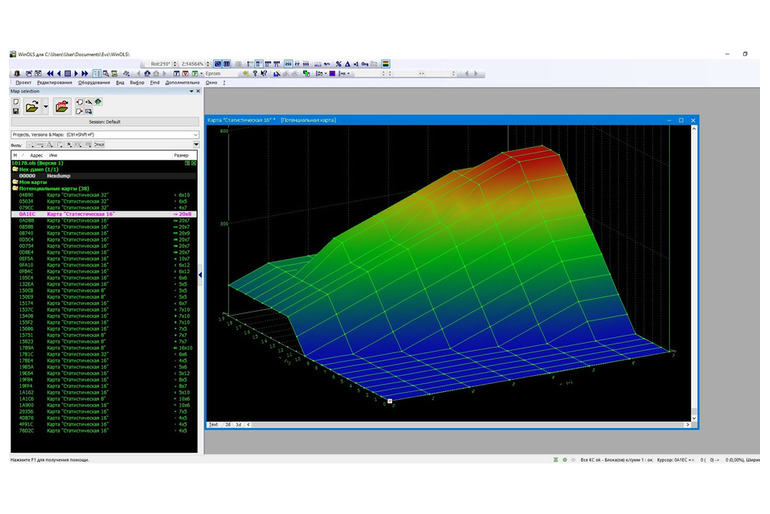Select the 1017B.ols (Версия 1) project row
The image size is (770, 514).
pyautogui.click(x=104, y=163)
